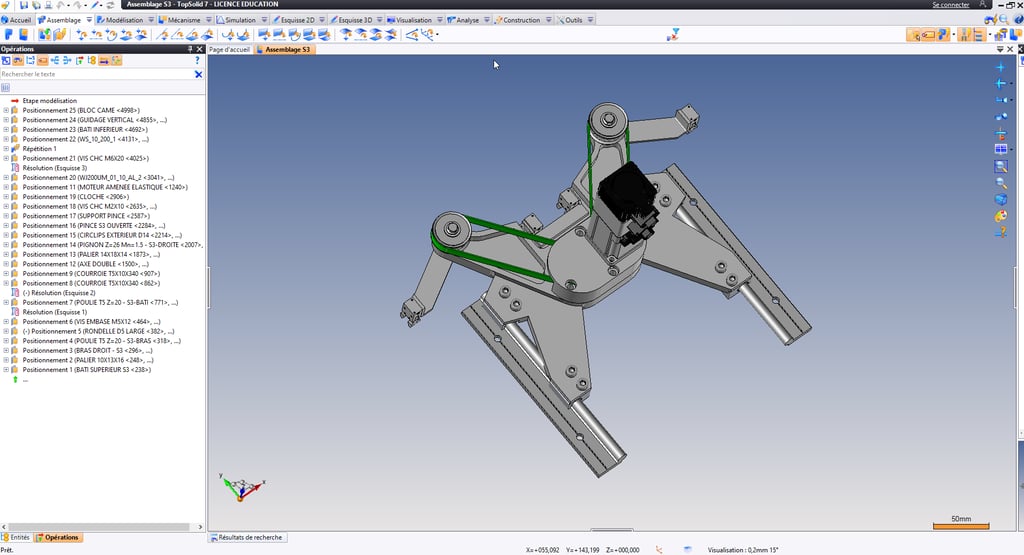Image resolution: width=1024 pixels, height=555 pixels.
Task: Toggle the selection cursor button in right toolbar
Action: (914, 35)
